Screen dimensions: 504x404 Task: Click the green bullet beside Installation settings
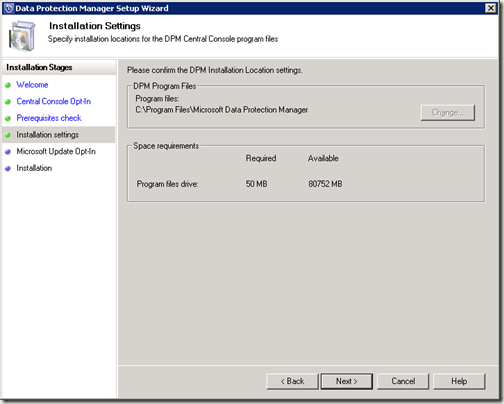click(8, 135)
